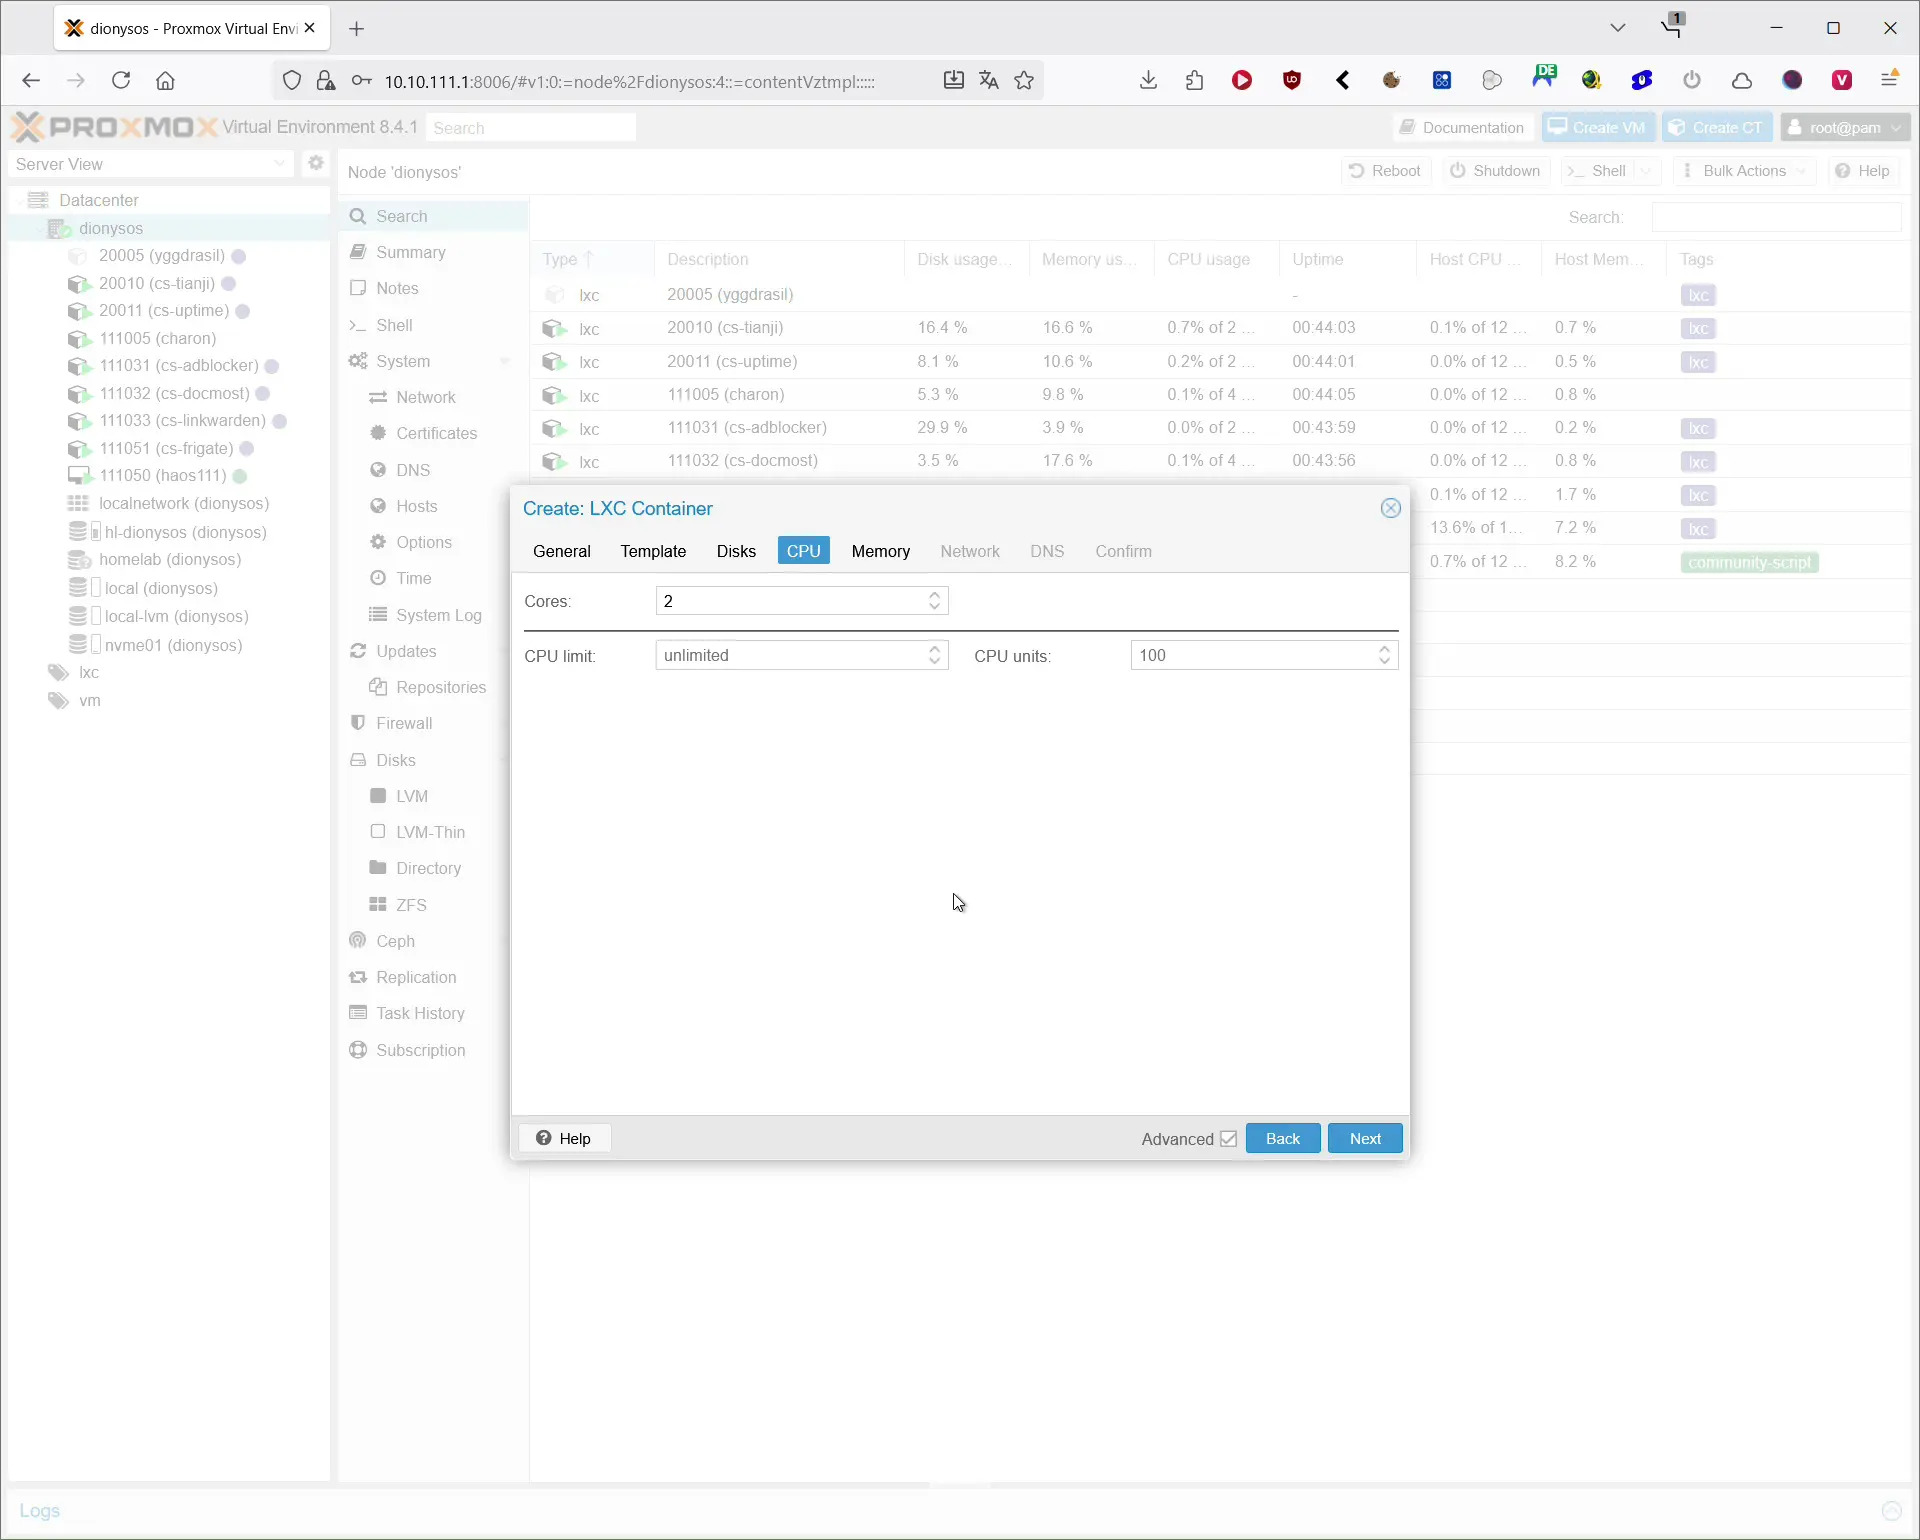Increase CPU limit with spinner up arrow

[934, 649]
